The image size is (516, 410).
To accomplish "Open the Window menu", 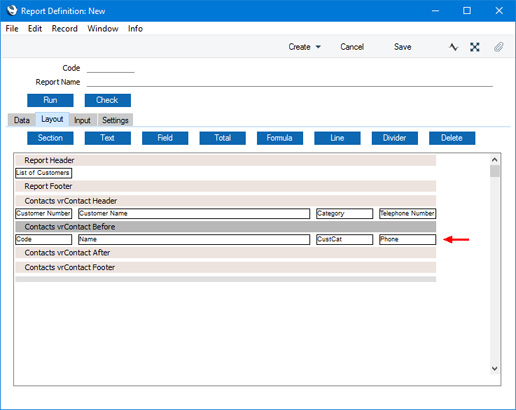I will (x=103, y=29).
